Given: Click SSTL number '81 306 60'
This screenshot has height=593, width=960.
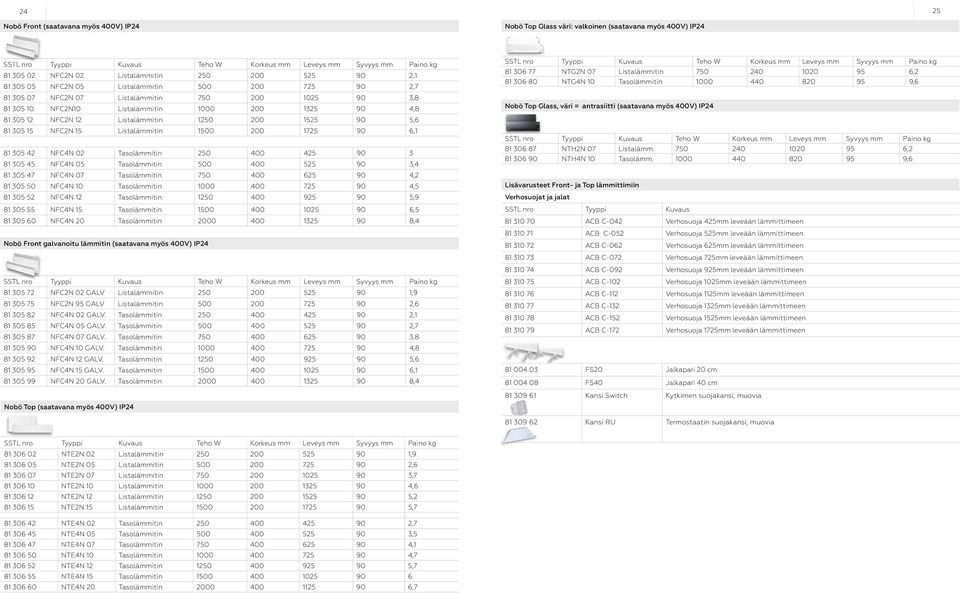Looking at the screenshot, I should pos(20,587).
